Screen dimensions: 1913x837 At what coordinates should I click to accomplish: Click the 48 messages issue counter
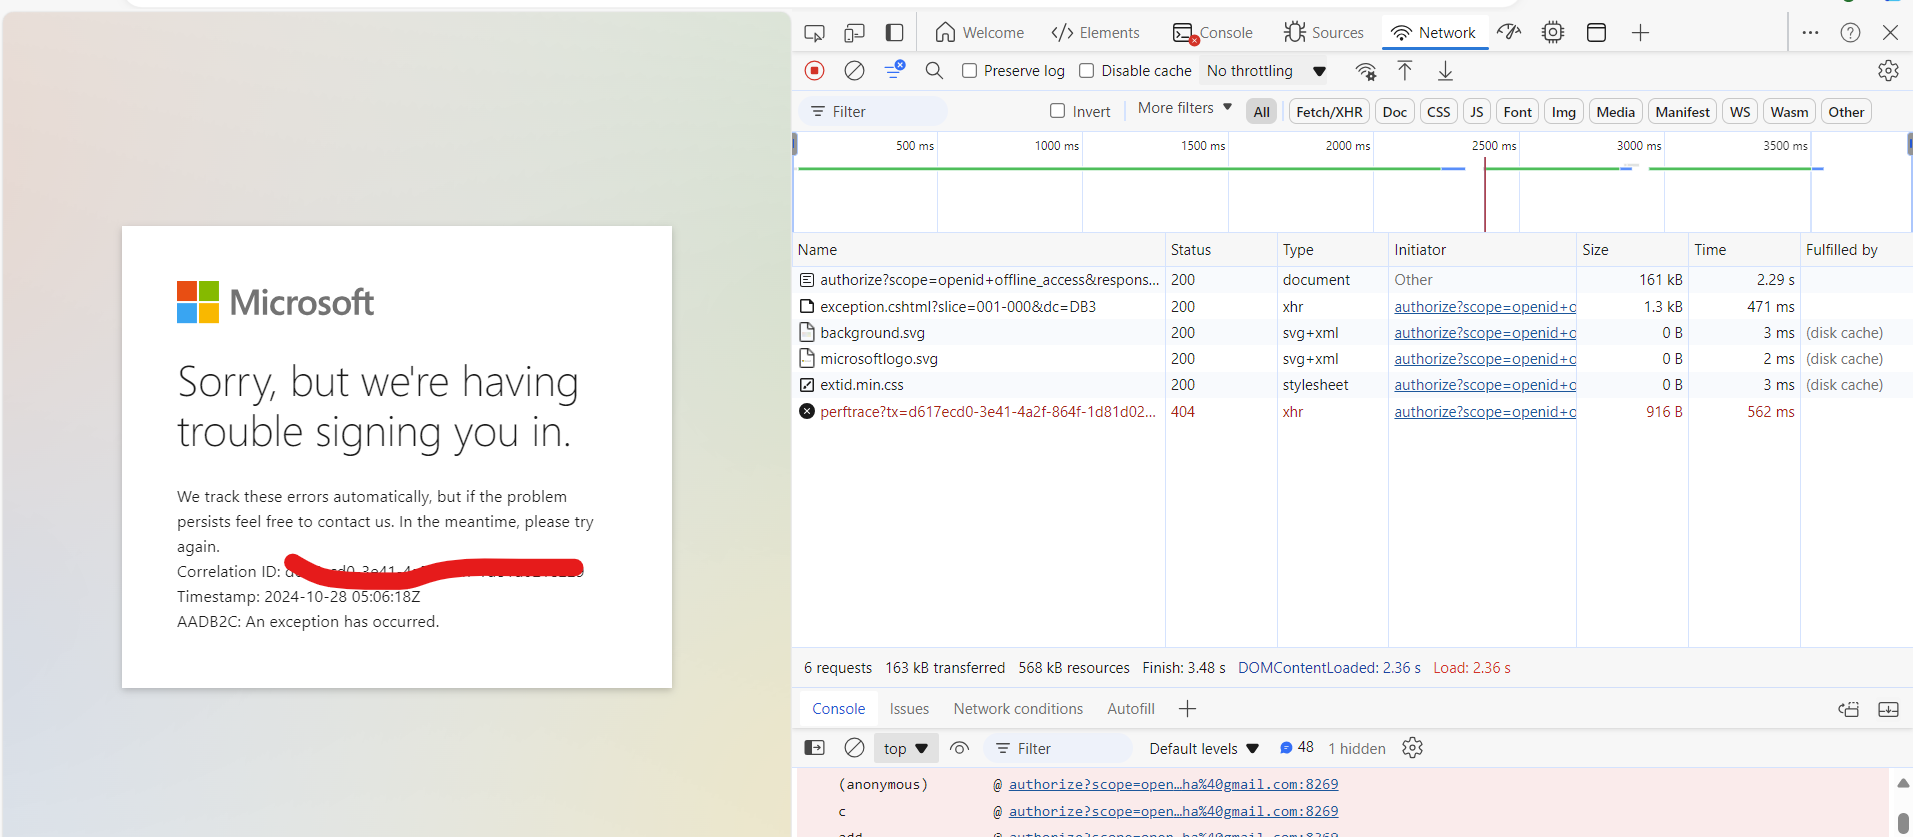click(1297, 748)
